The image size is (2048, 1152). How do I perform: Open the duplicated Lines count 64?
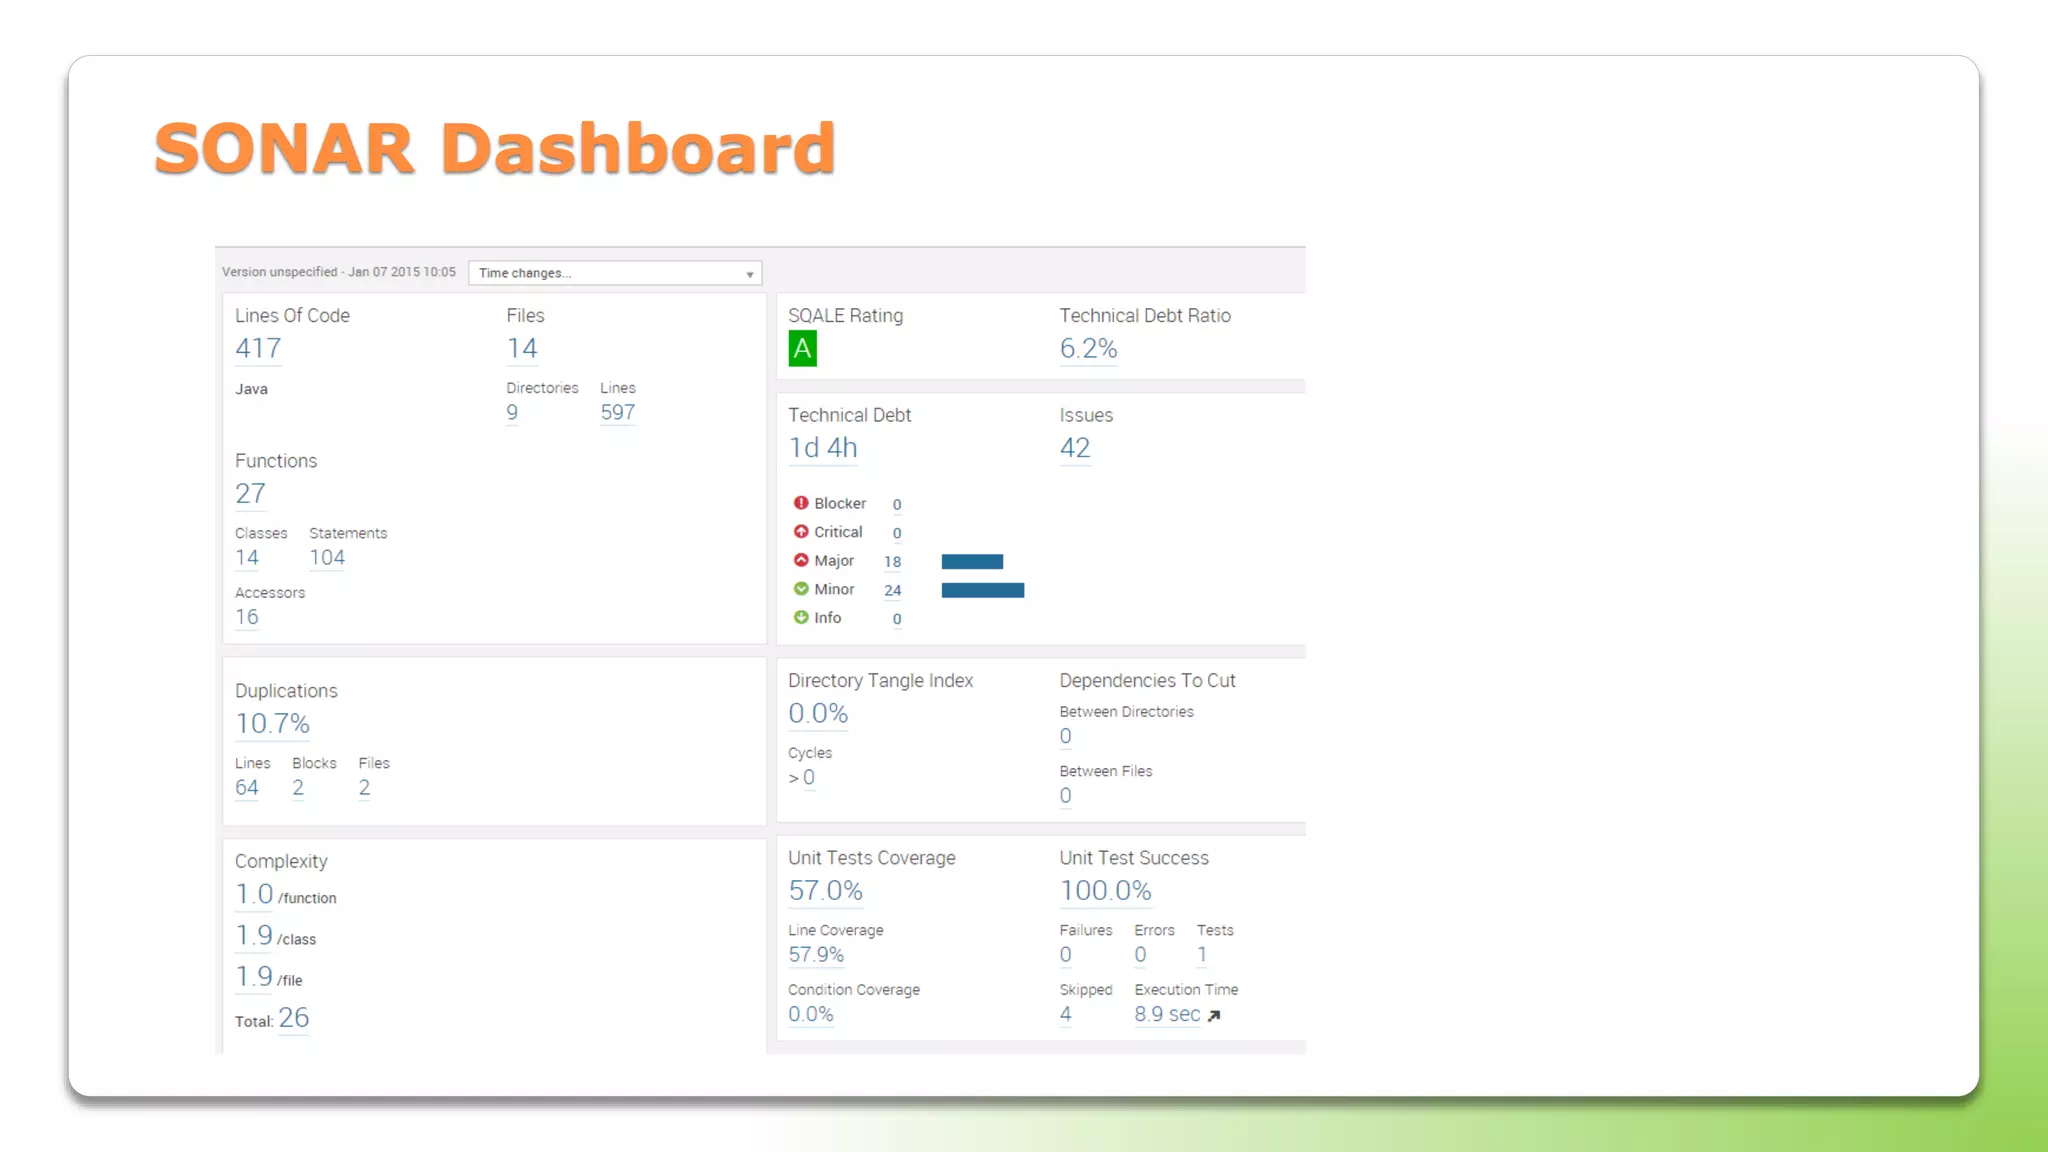247,787
